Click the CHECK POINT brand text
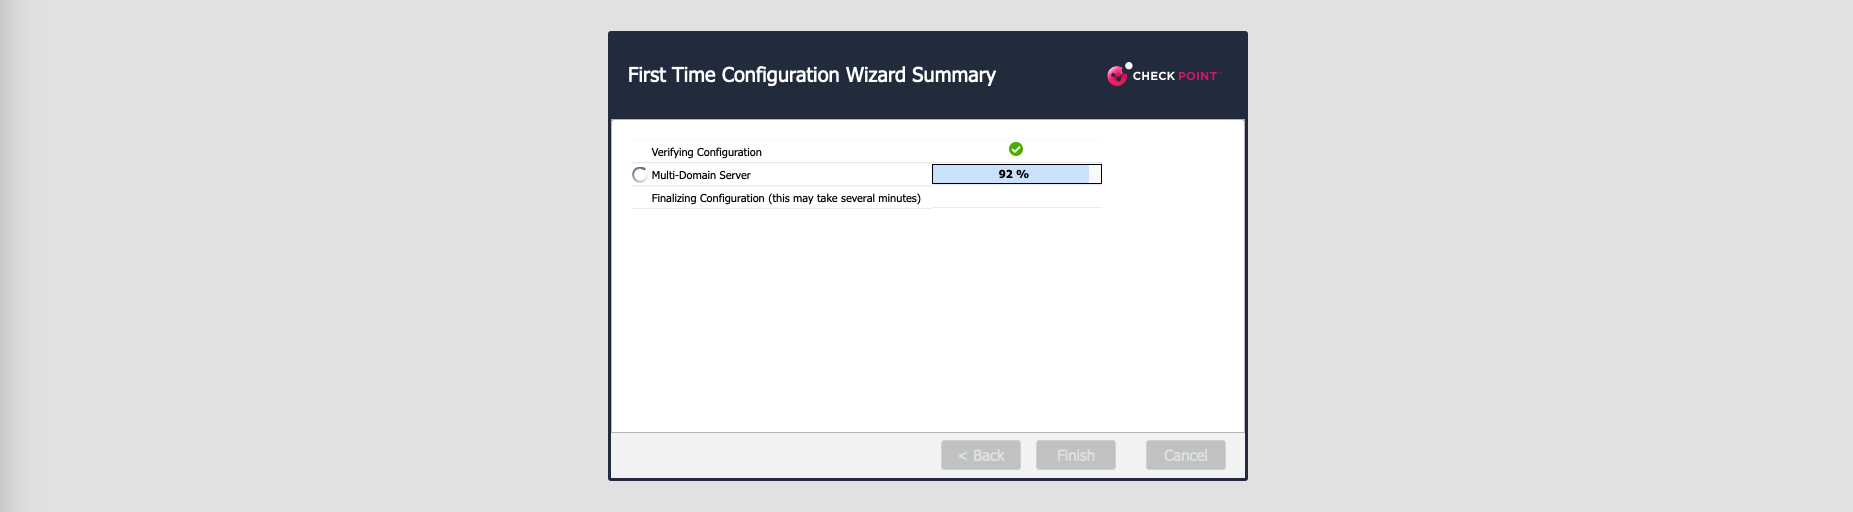1853x512 pixels. click(1175, 76)
